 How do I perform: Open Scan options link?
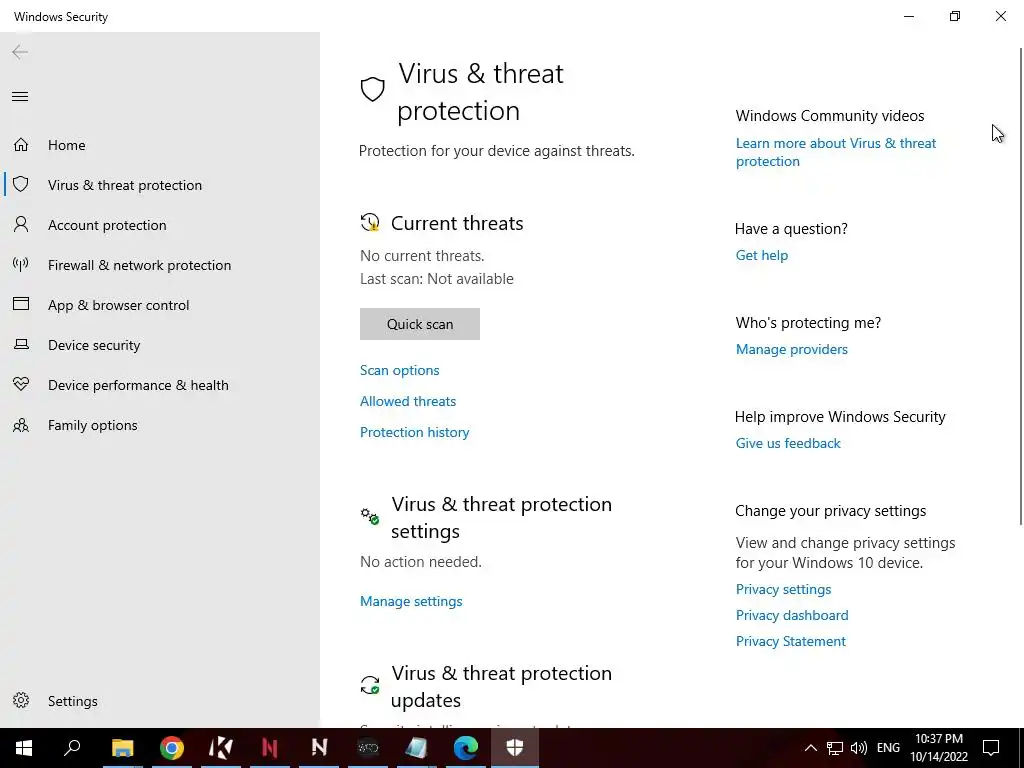coord(400,370)
